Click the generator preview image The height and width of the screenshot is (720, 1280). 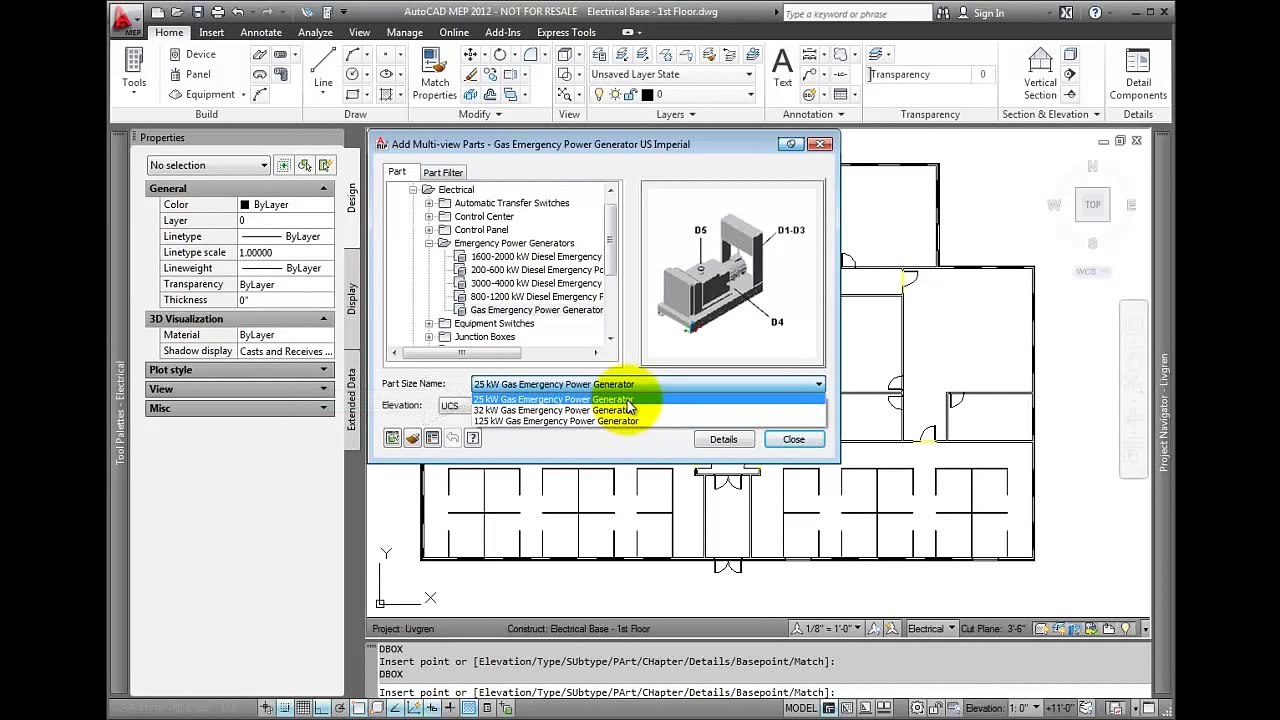[x=732, y=273]
